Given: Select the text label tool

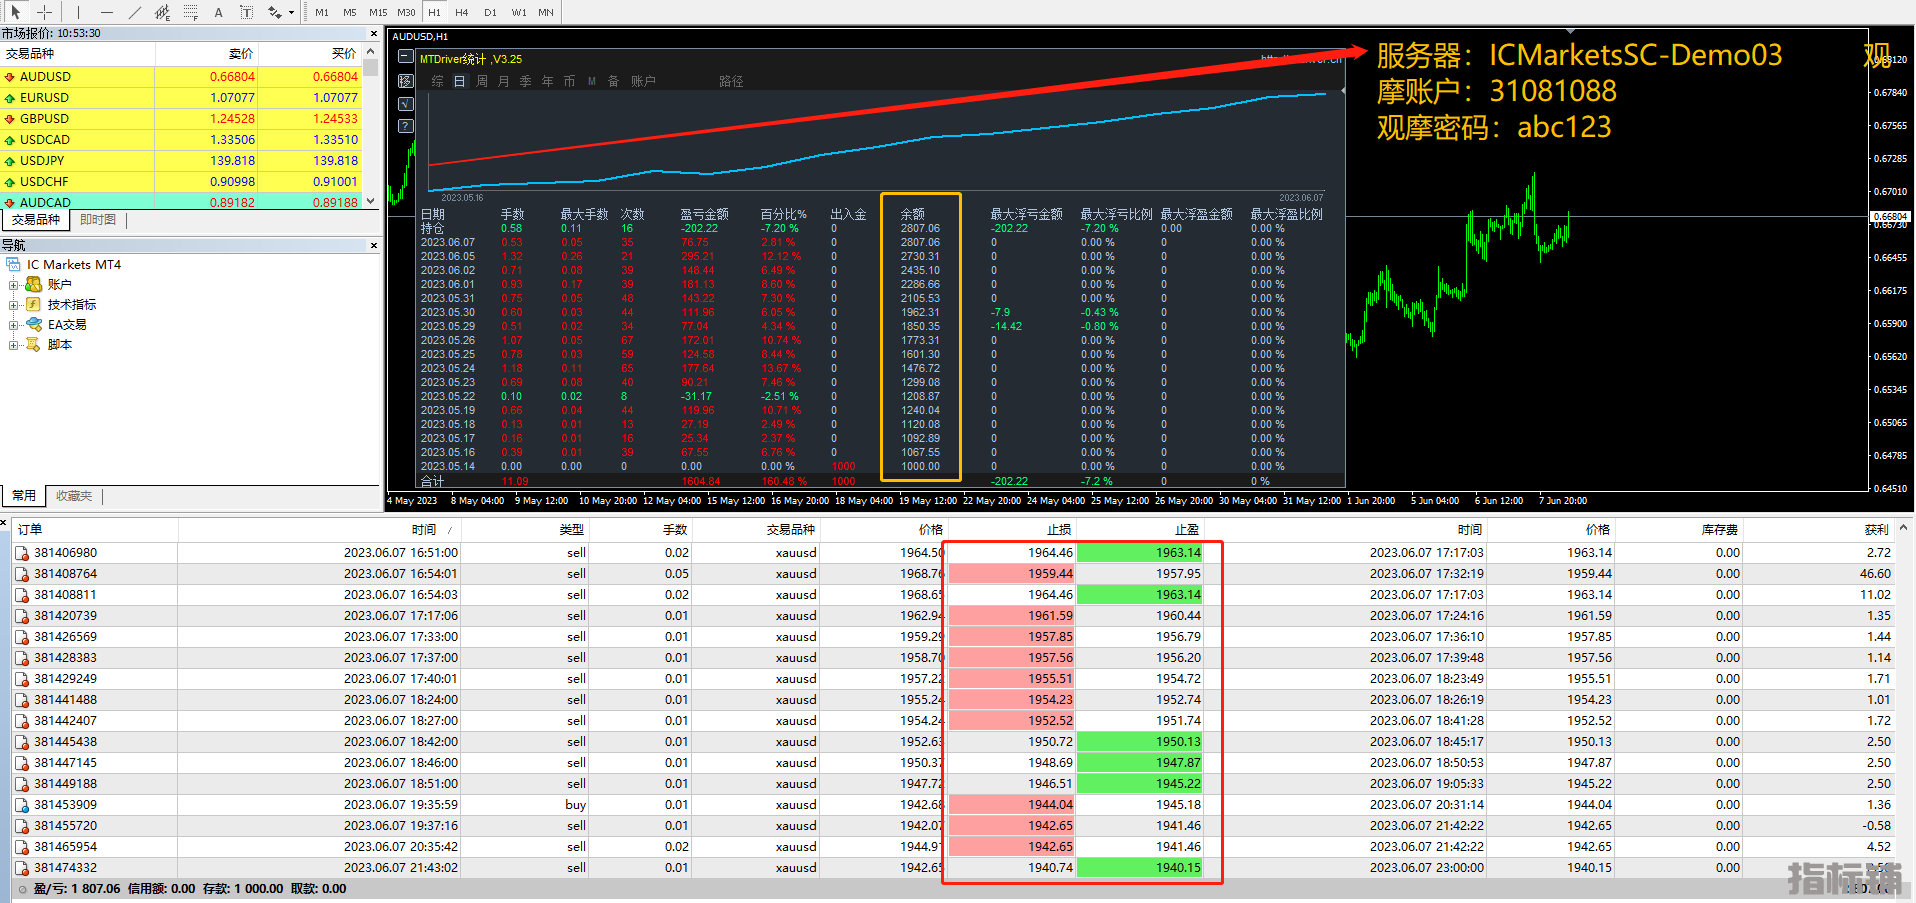Looking at the screenshot, I should [247, 12].
